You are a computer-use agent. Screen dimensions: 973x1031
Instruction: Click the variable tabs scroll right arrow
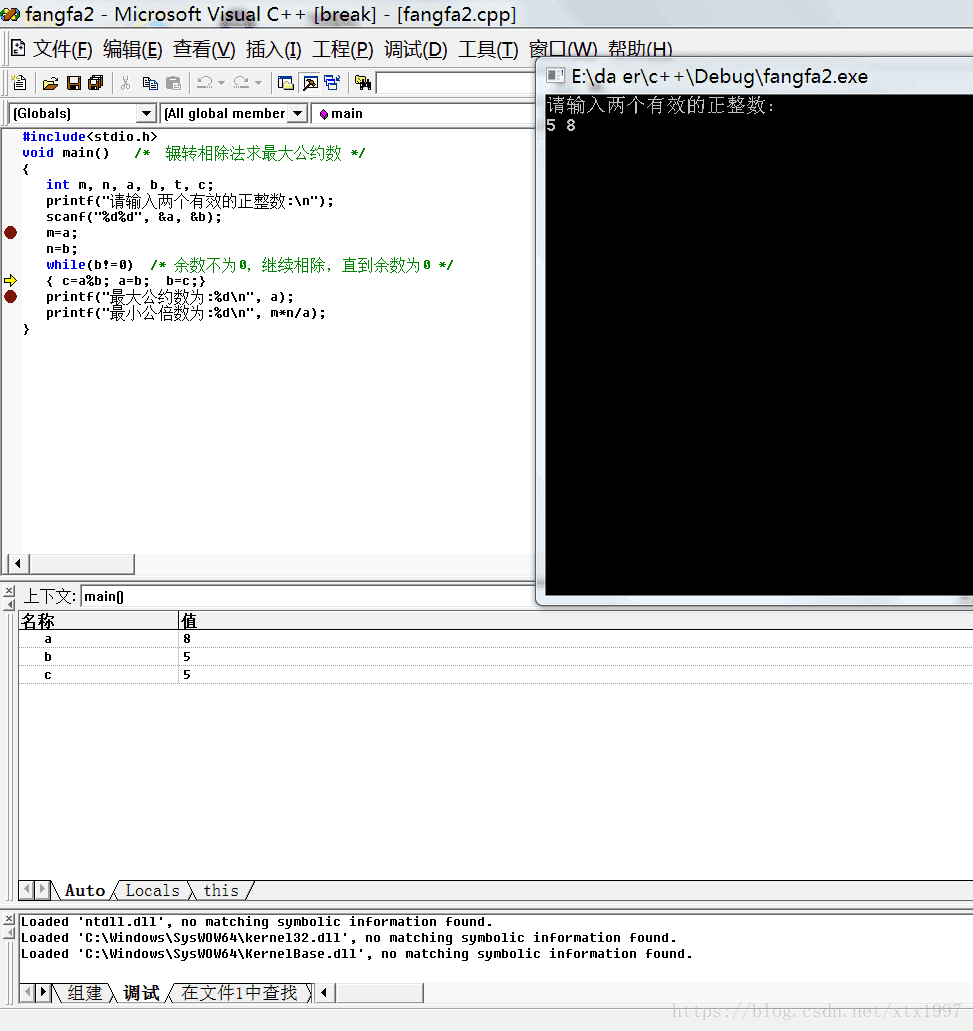(x=43, y=890)
